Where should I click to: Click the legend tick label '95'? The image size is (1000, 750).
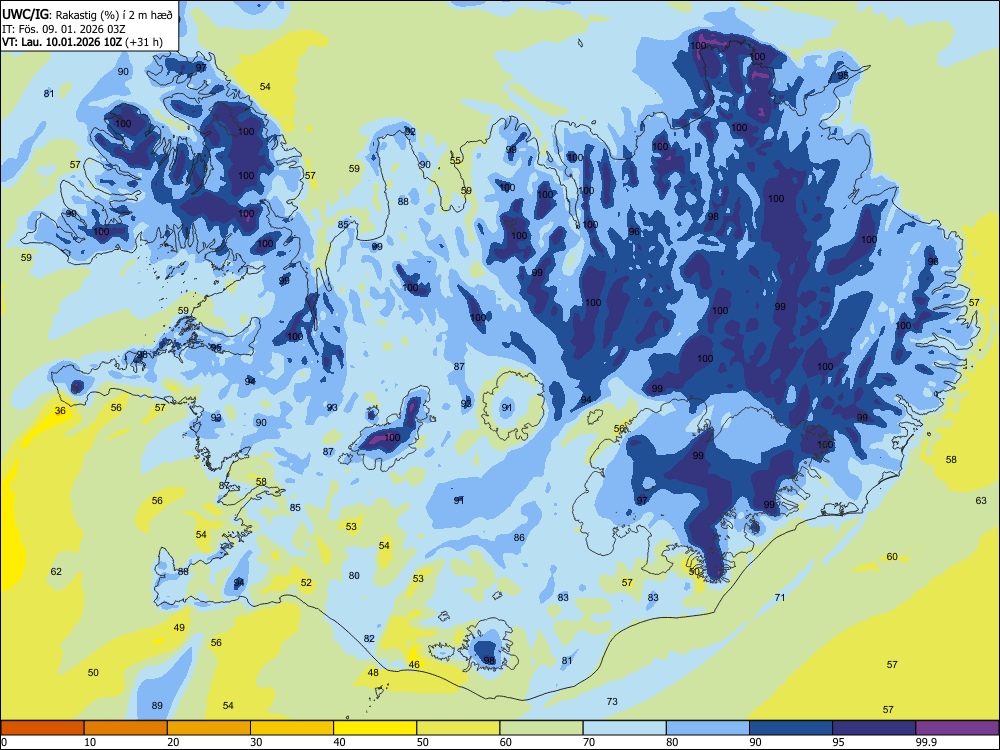pos(838,742)
